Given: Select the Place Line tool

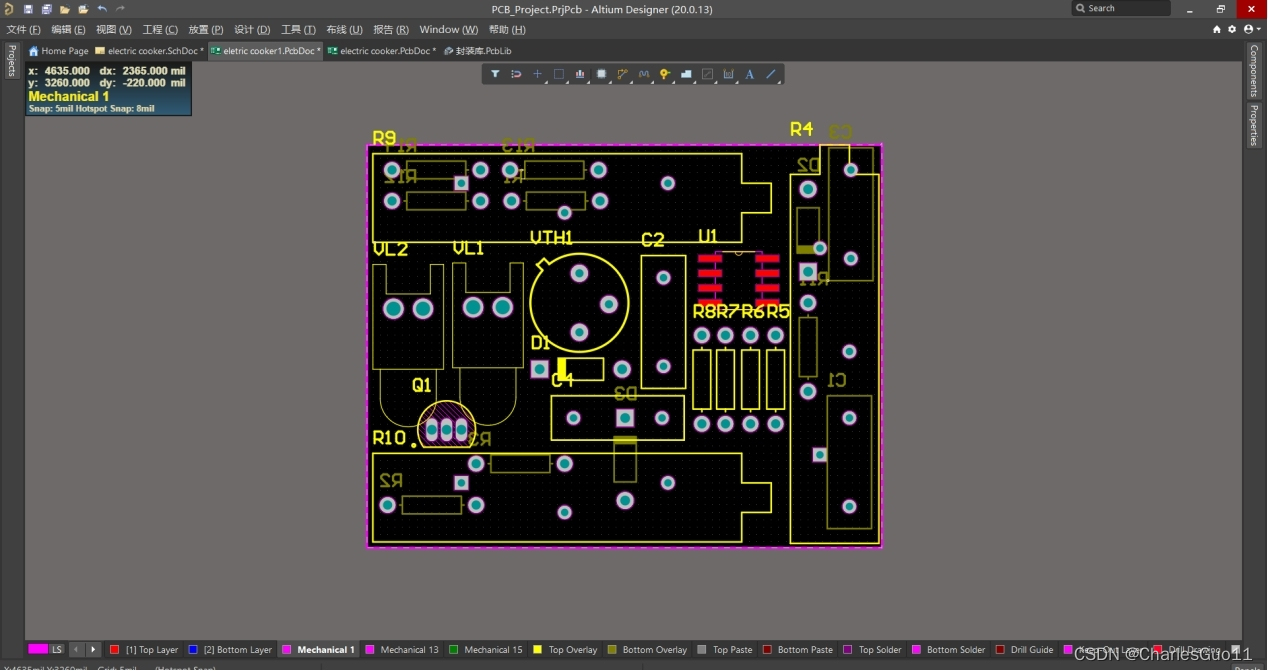Looking at the screenshot, I should [771, 74].
